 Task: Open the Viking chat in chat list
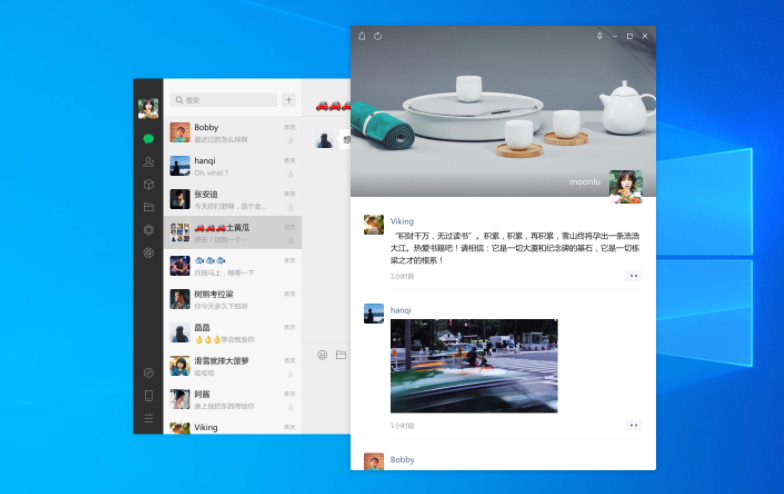[x=232, y=426]
